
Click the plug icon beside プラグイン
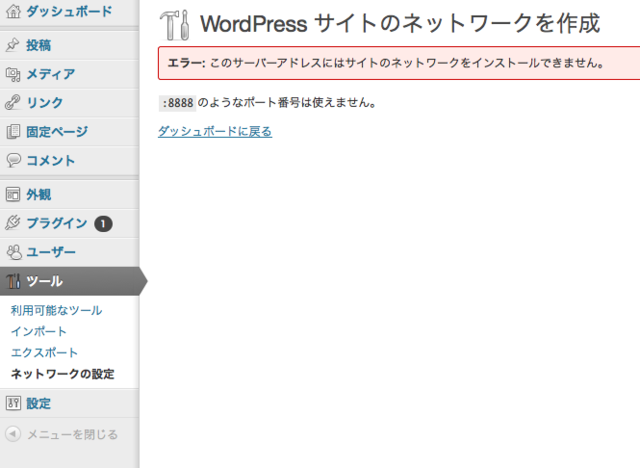click(x=13, y=223)
